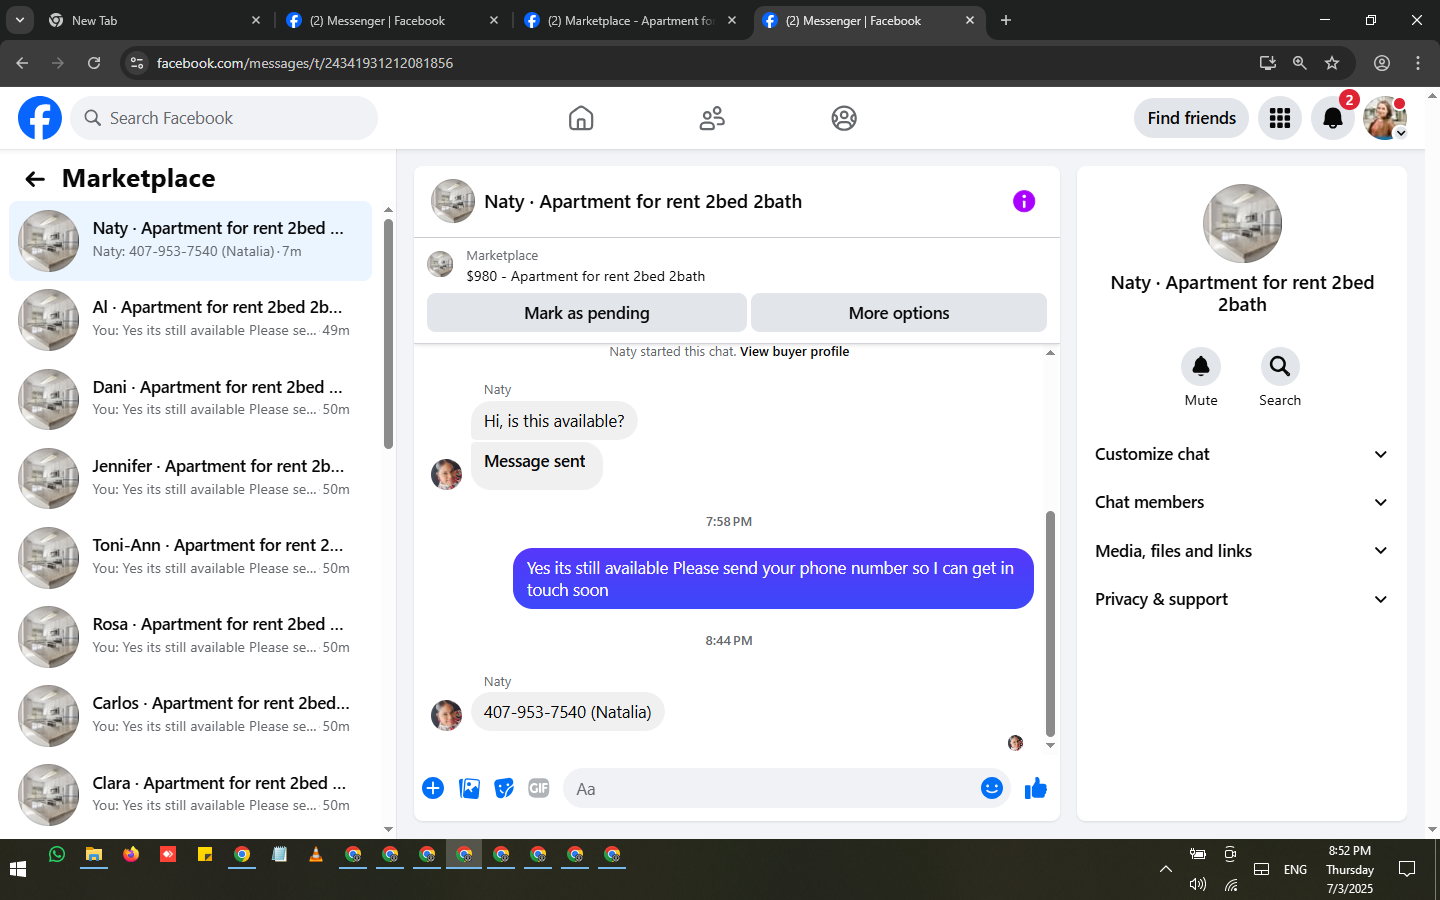Open Windows Start menu

pos(18,869)
